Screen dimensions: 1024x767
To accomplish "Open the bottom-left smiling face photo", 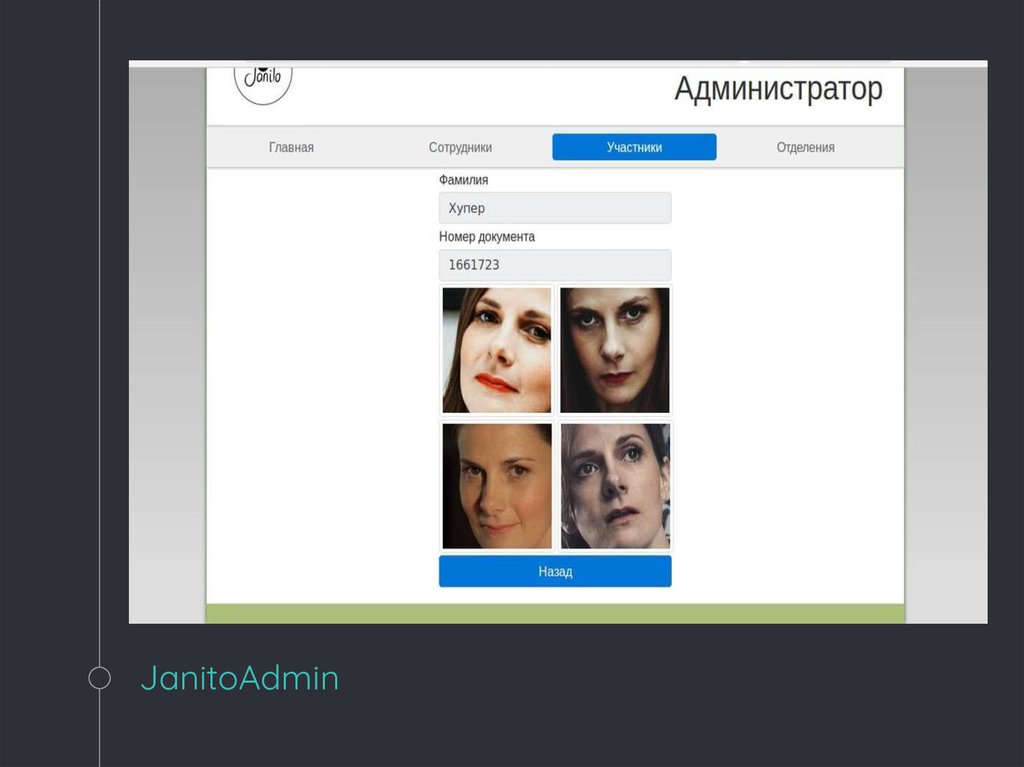I will pos(496,486).
